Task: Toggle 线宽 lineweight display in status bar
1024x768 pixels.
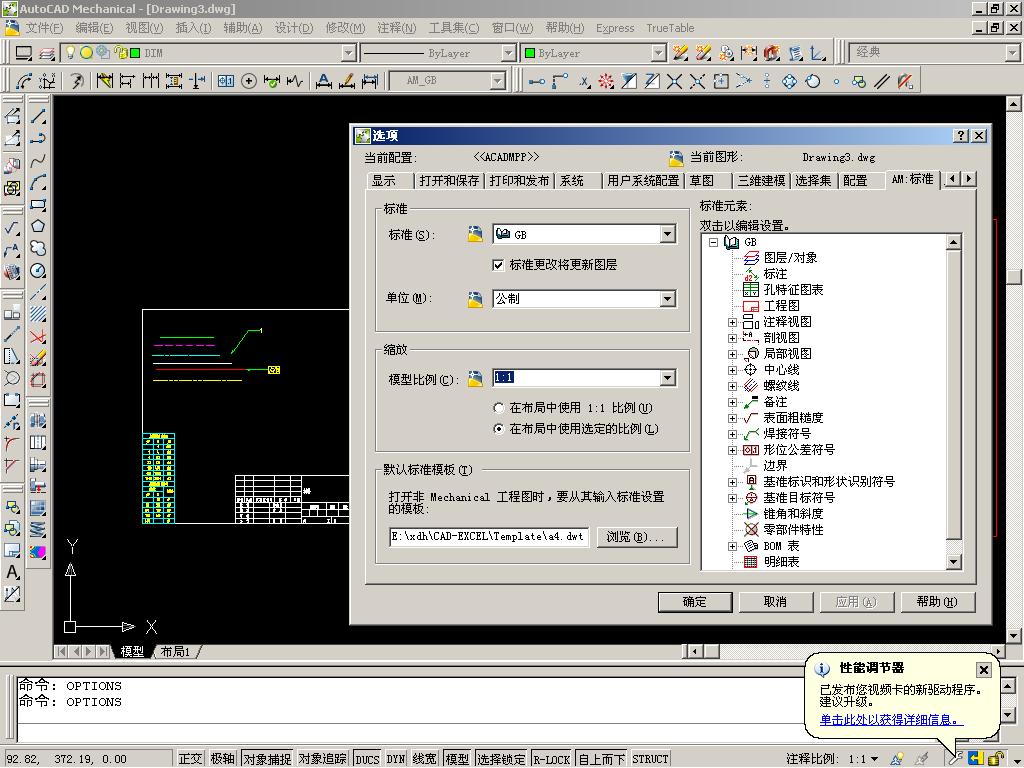Action: point(424,759)
